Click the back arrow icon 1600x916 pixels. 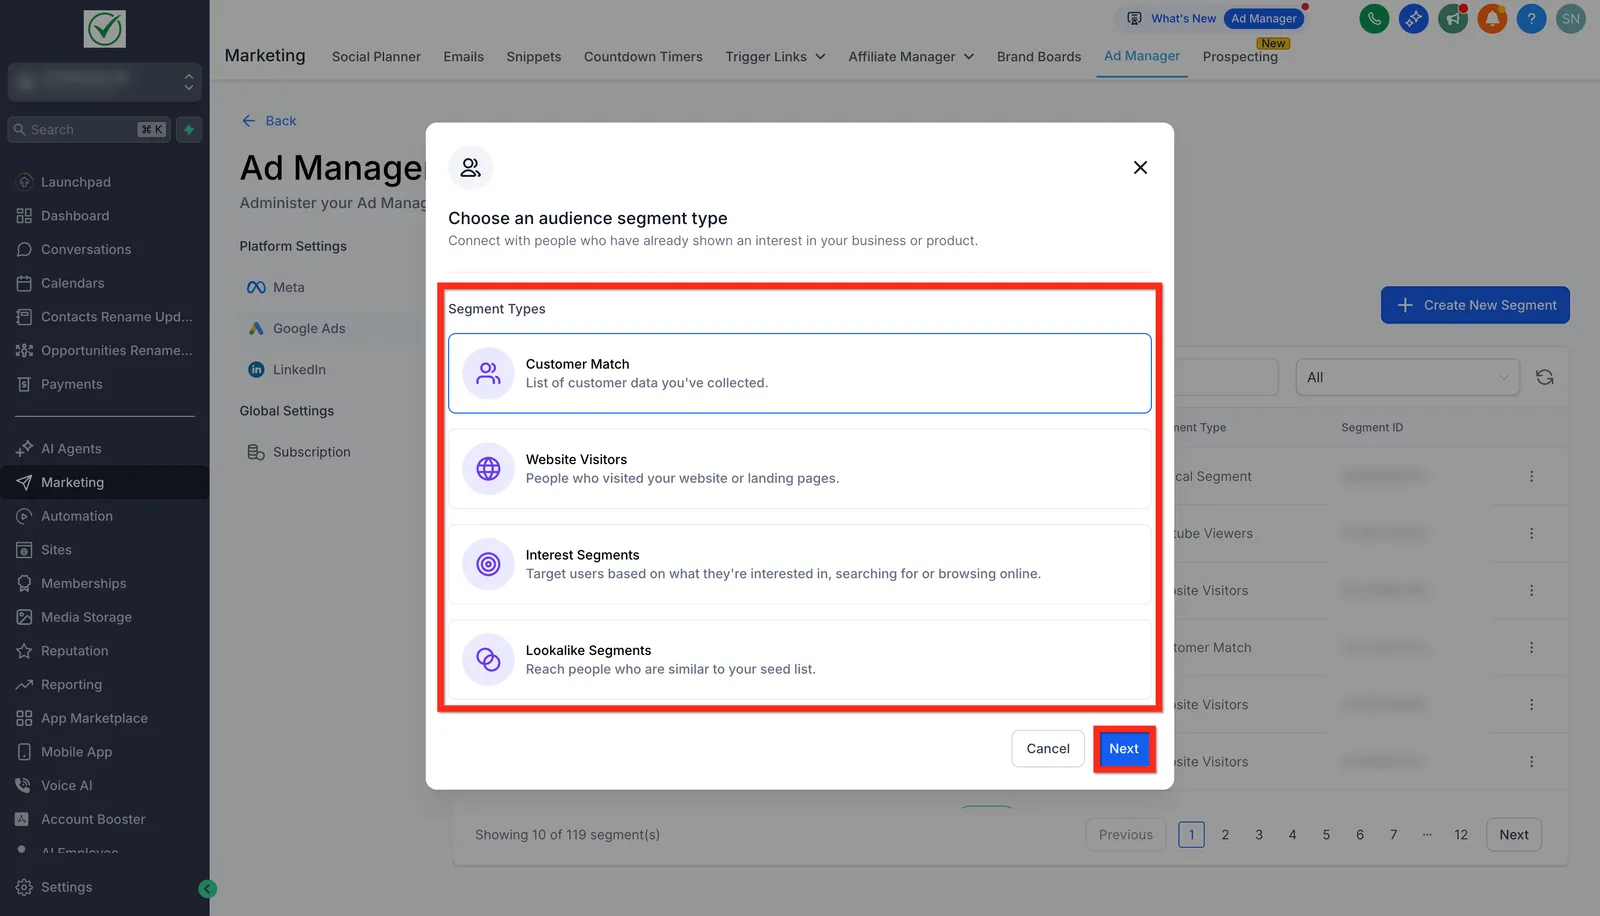pyautogui.click(x=249, y=121)
